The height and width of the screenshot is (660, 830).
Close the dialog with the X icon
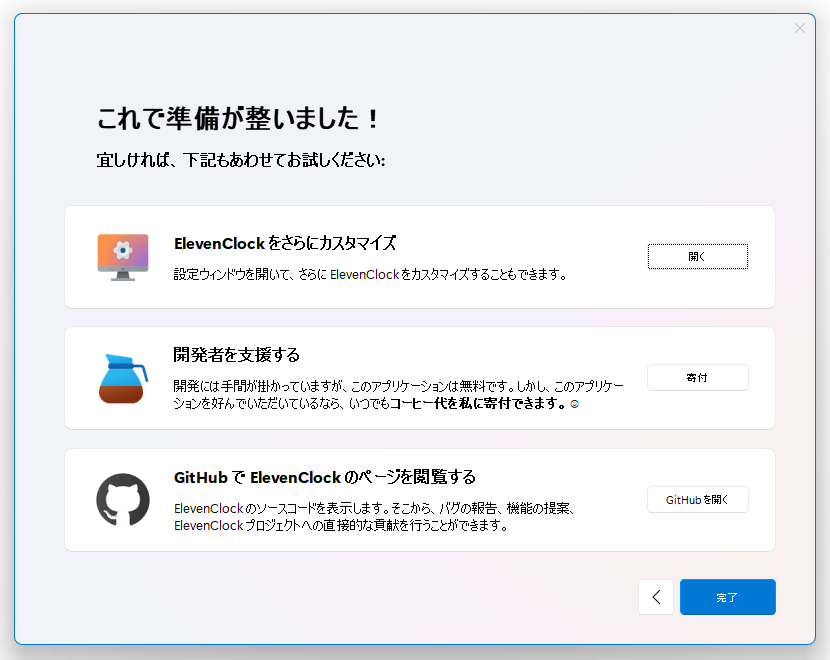(800, 28)
